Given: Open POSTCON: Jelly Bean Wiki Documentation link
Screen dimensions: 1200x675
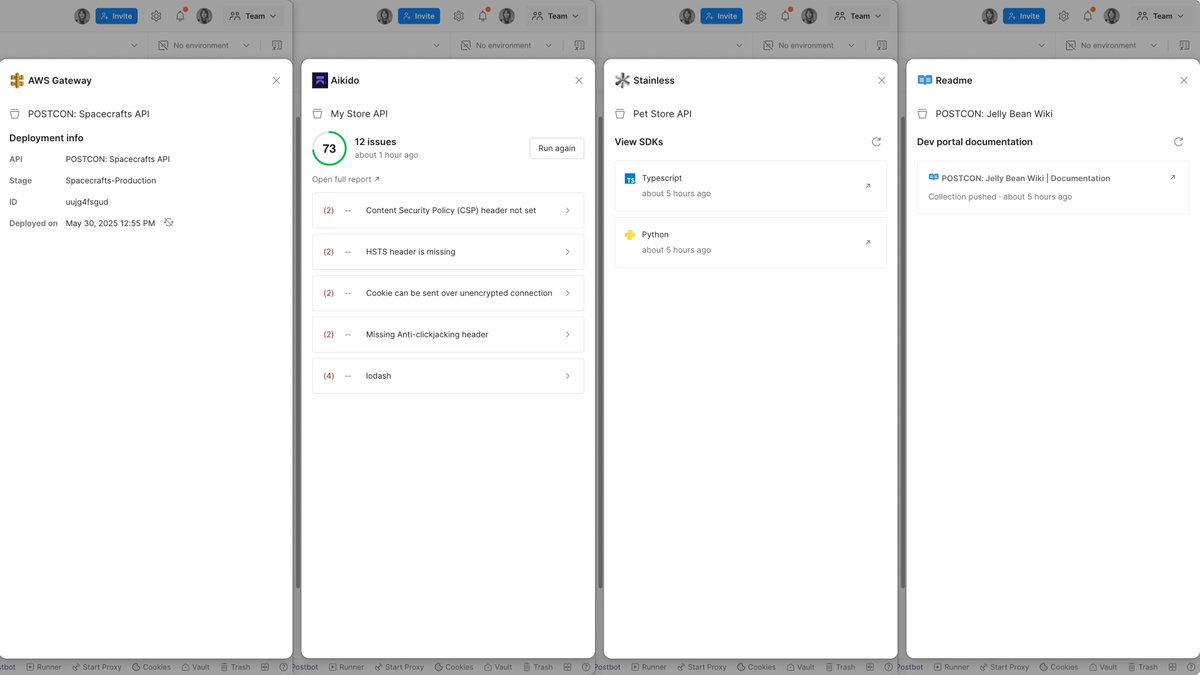Looking at the screenshot, I should point(1026,178).
